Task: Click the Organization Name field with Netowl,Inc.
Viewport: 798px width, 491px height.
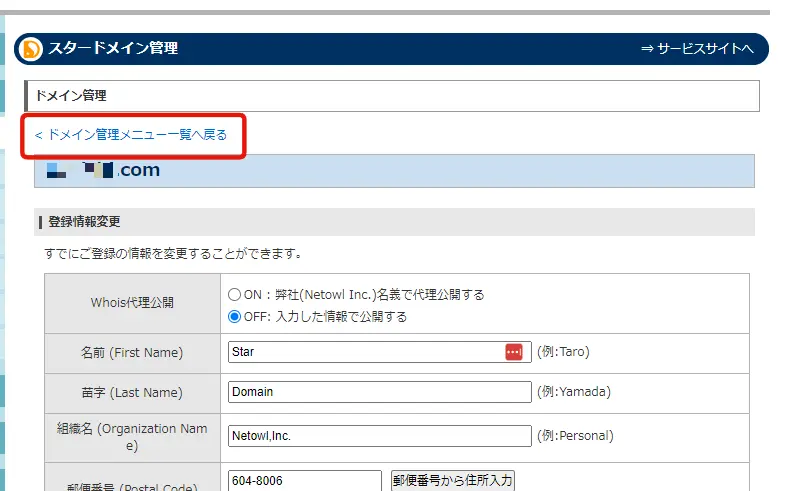Action: [x=379, y=436]
